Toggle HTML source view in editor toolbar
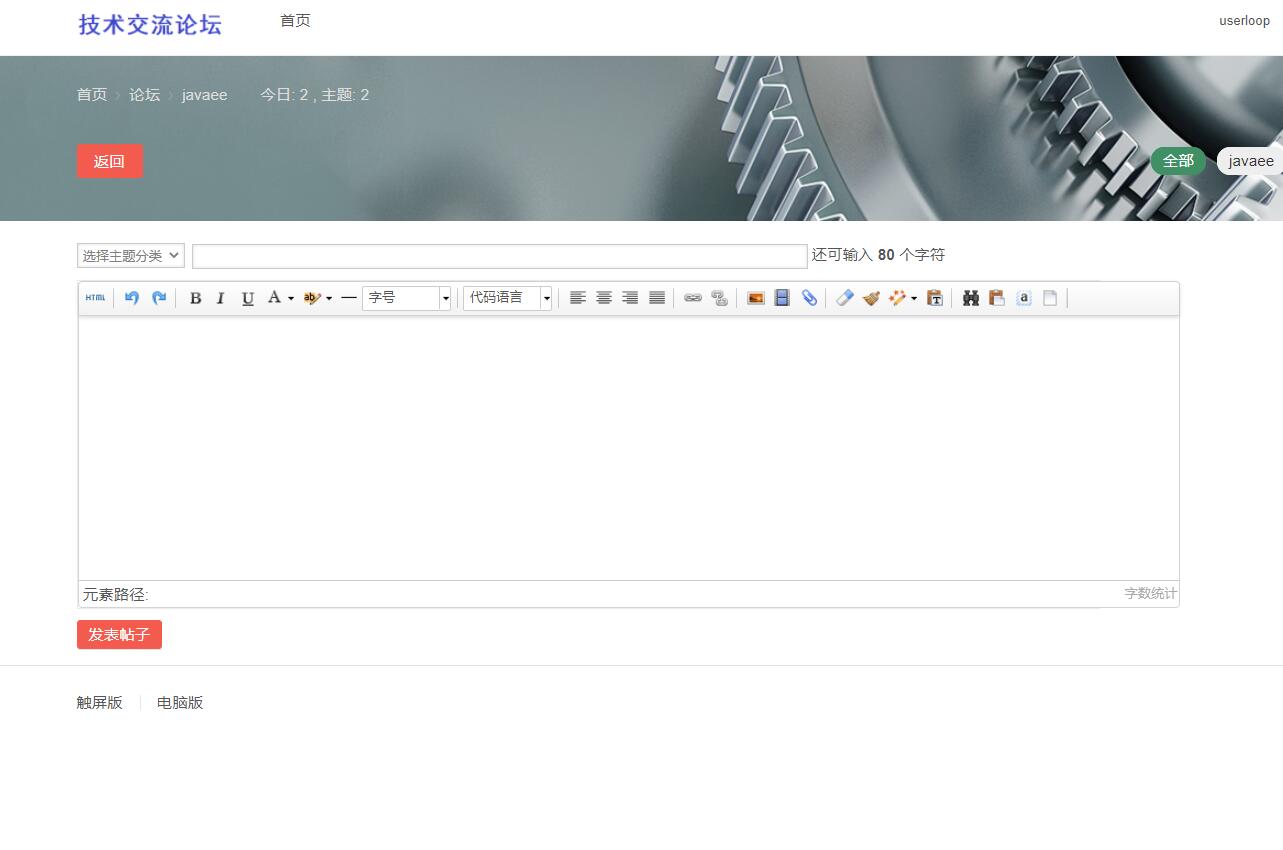 [x=95, y=298]
